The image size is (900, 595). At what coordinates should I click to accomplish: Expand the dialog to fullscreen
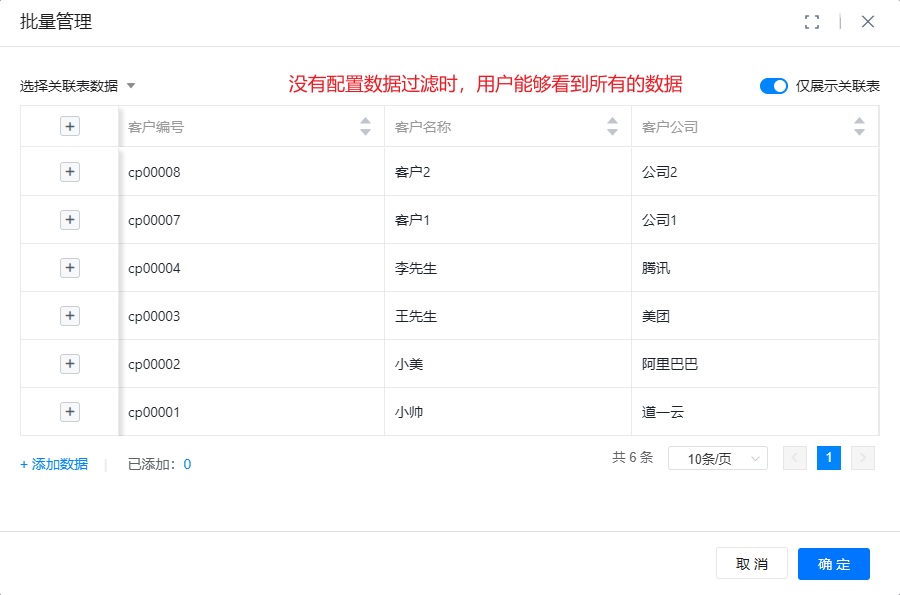[812, 22]
